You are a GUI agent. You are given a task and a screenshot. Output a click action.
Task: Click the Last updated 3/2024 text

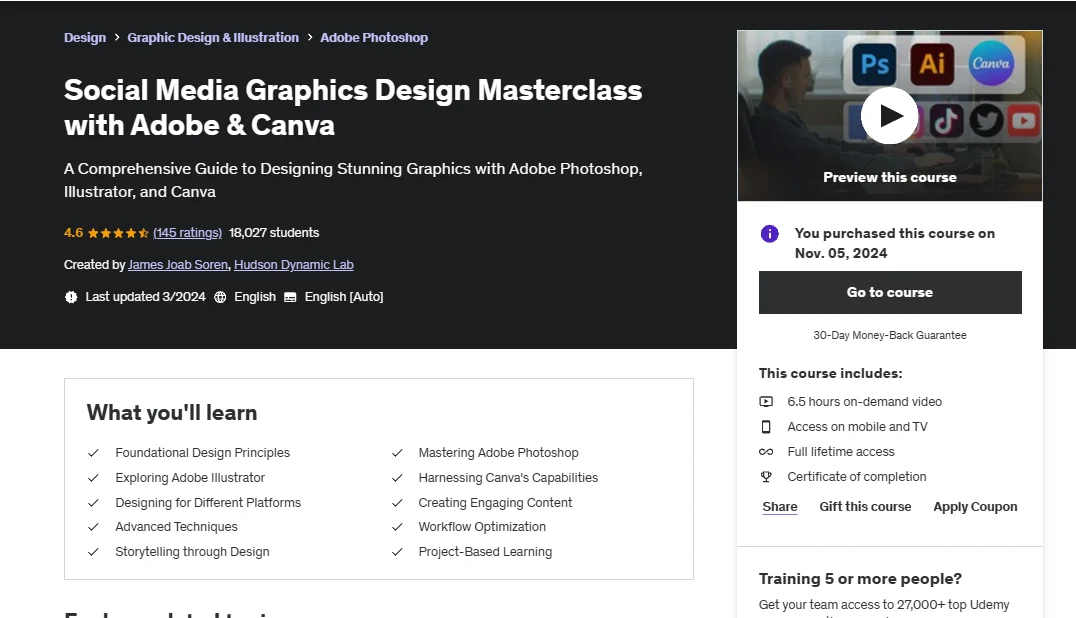coord(145,297)
